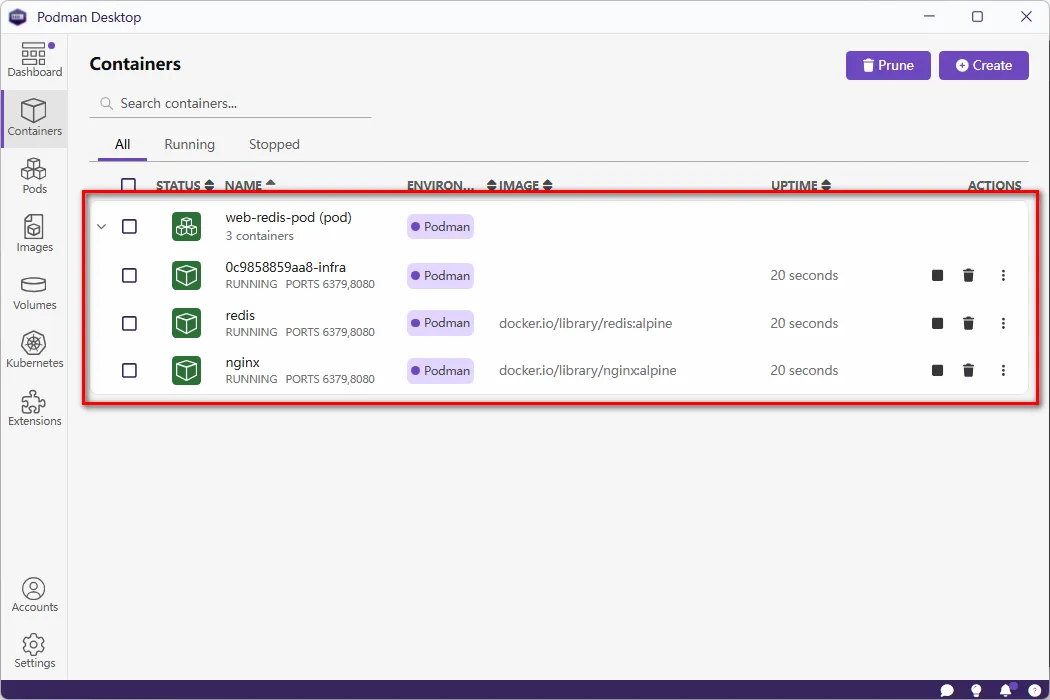The image size is (1050, 700).
Task: Collapse the web-redis-pod group
Action: pos(101,227)
